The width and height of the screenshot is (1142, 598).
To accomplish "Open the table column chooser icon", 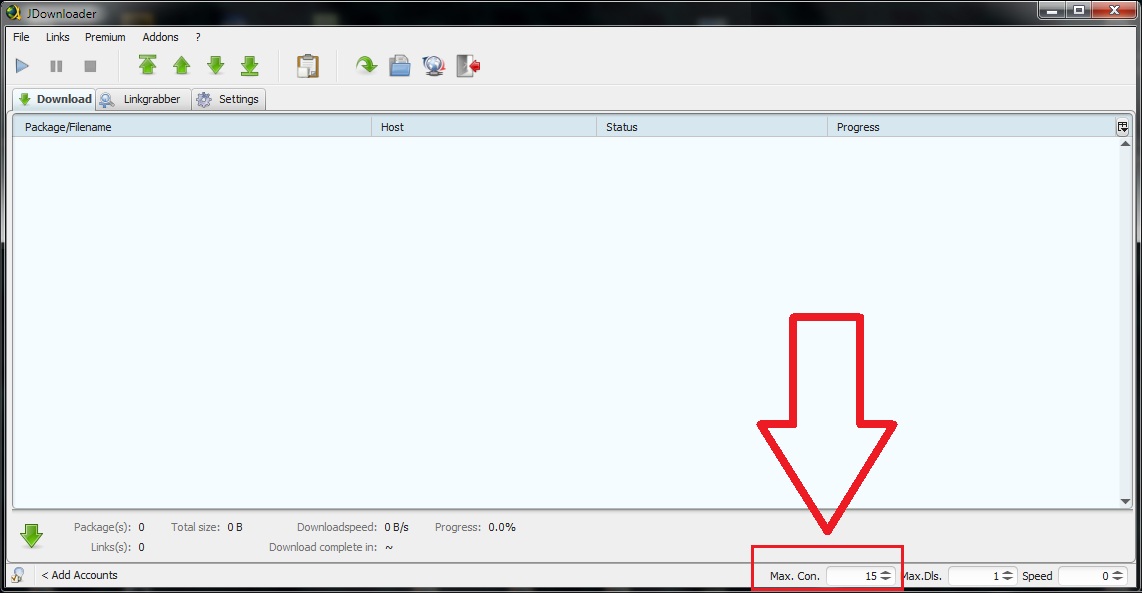I will (x=1123, y=127).
